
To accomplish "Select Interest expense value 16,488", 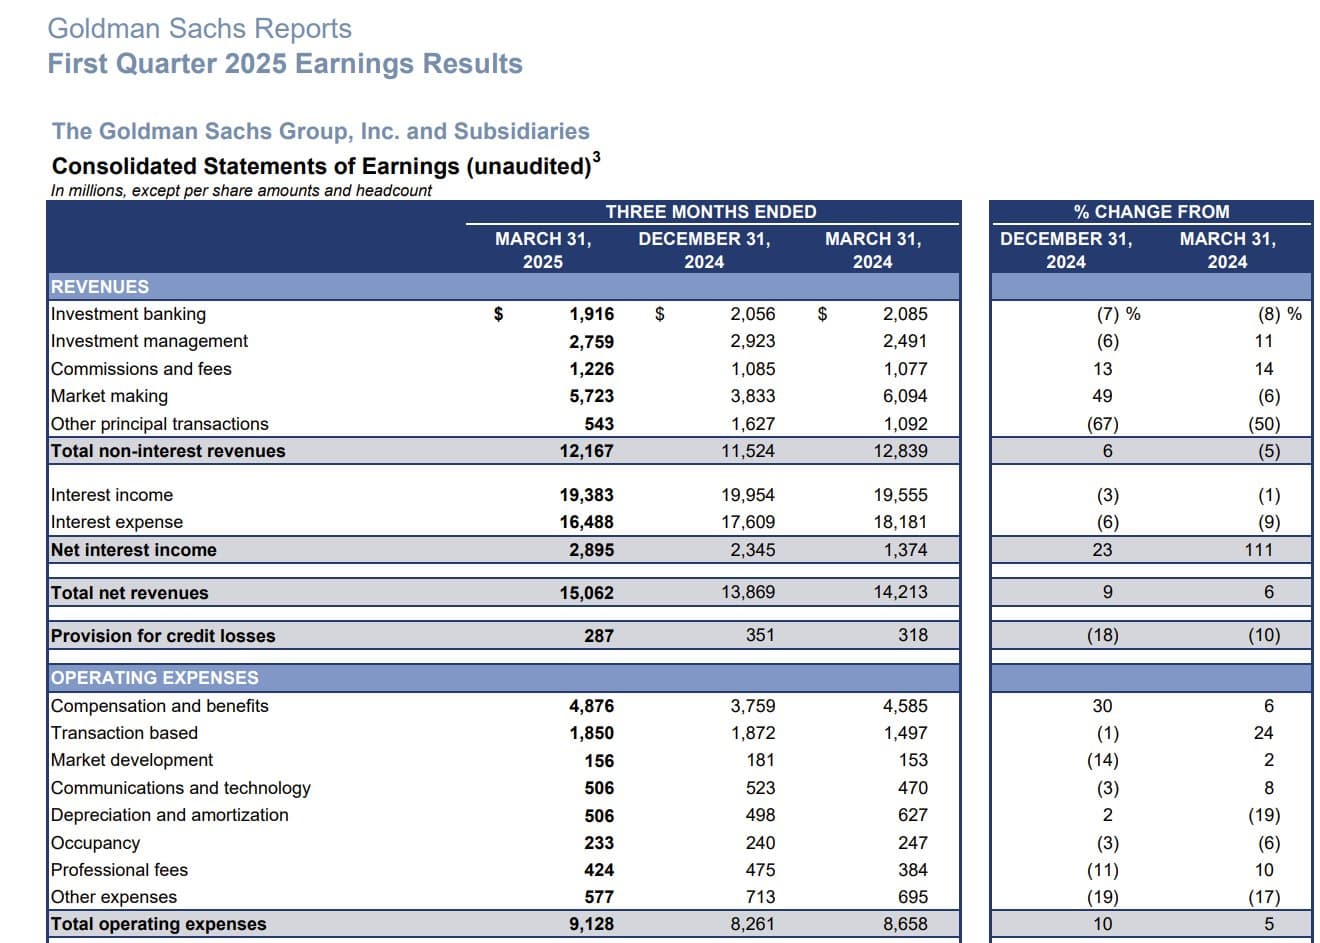I will point(587,522).
